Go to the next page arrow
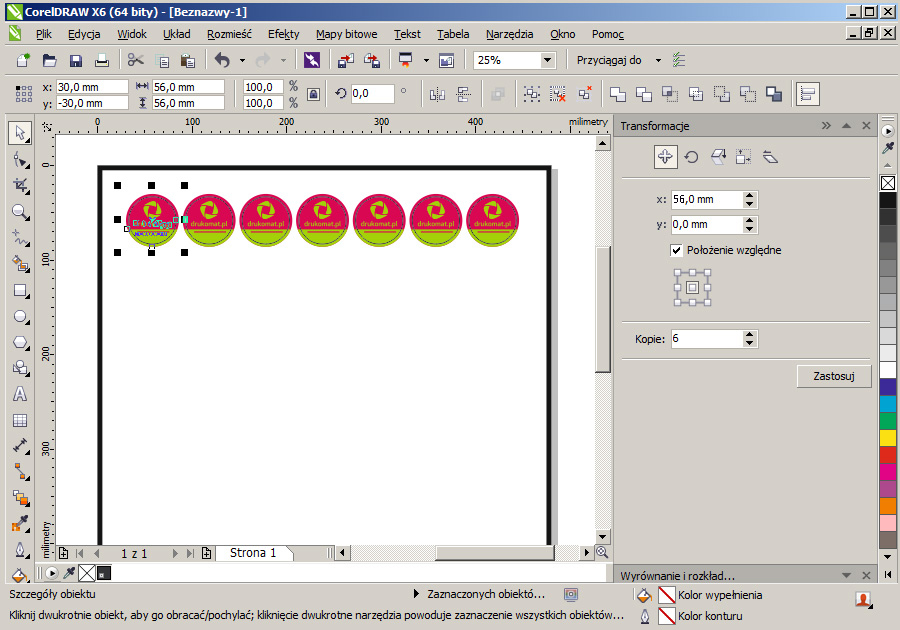This screenshot has width=900, height=630. click(x=175, y=553)
